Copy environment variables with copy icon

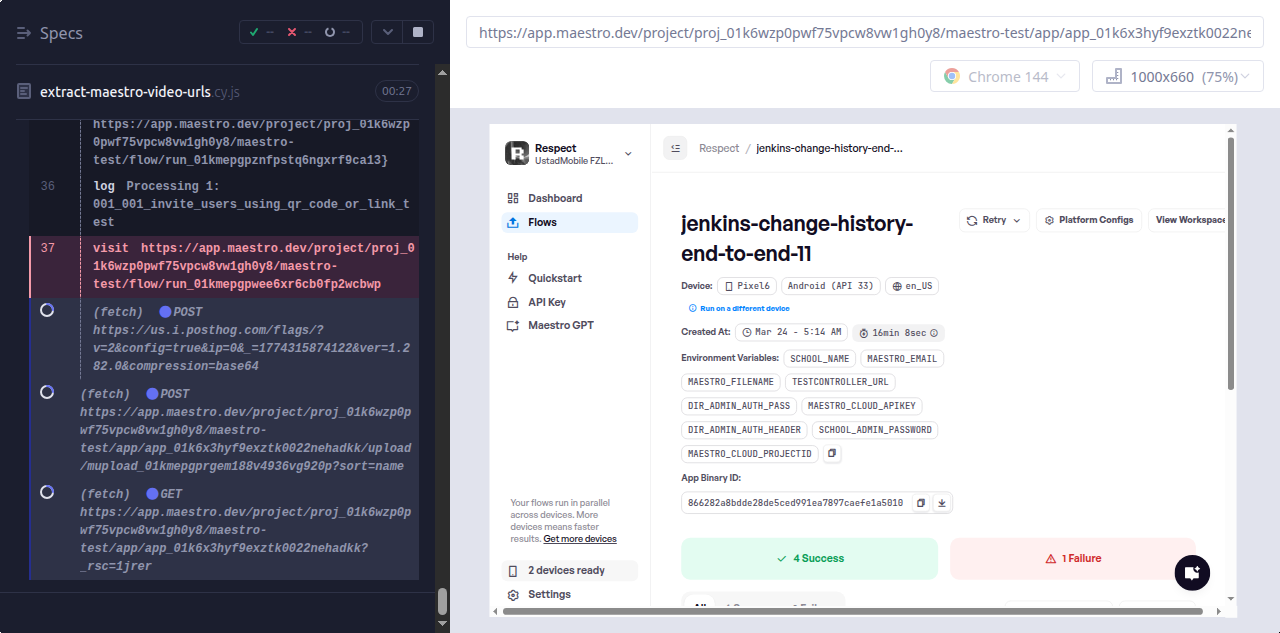click(x=832, y=454)
